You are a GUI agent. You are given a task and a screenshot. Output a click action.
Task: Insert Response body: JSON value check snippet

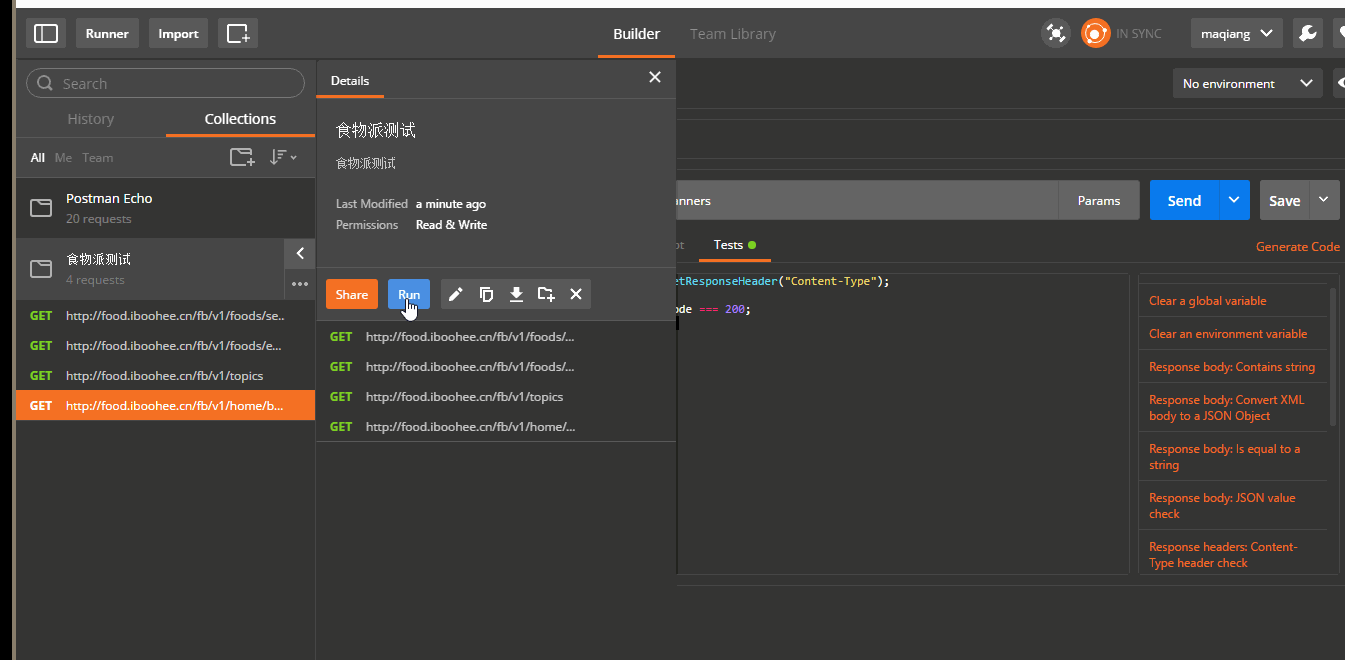point(1222,506)
